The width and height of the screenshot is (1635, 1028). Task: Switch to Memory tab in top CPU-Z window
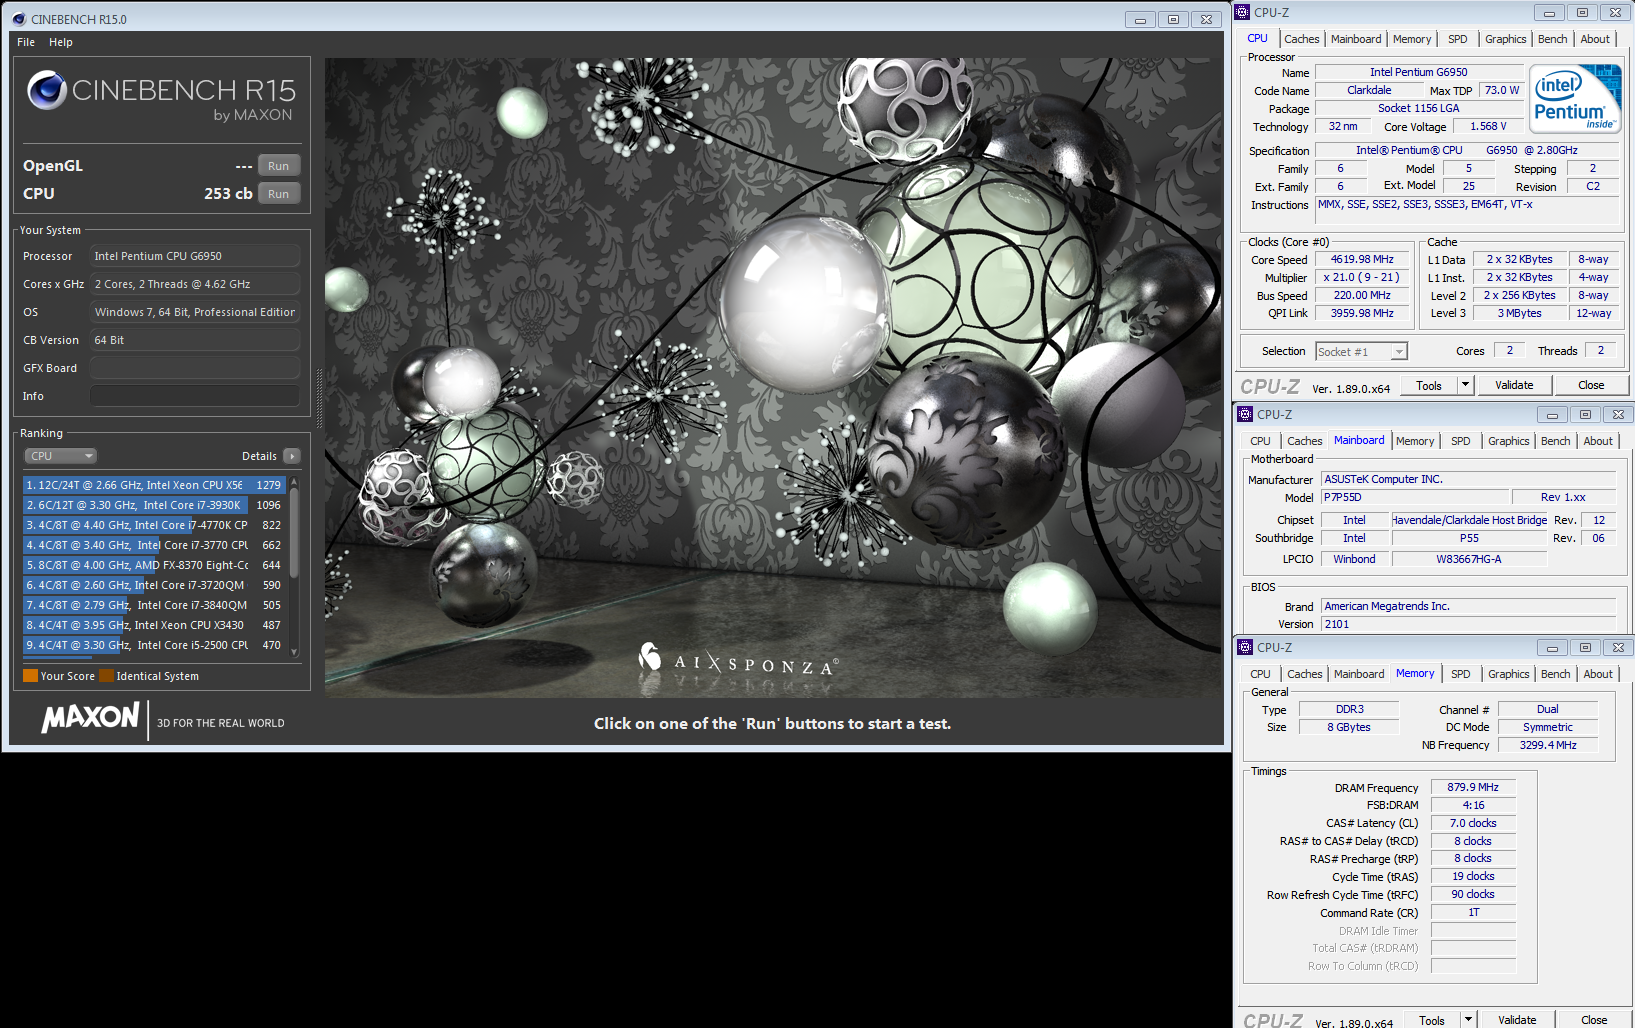pos(1412,39)
